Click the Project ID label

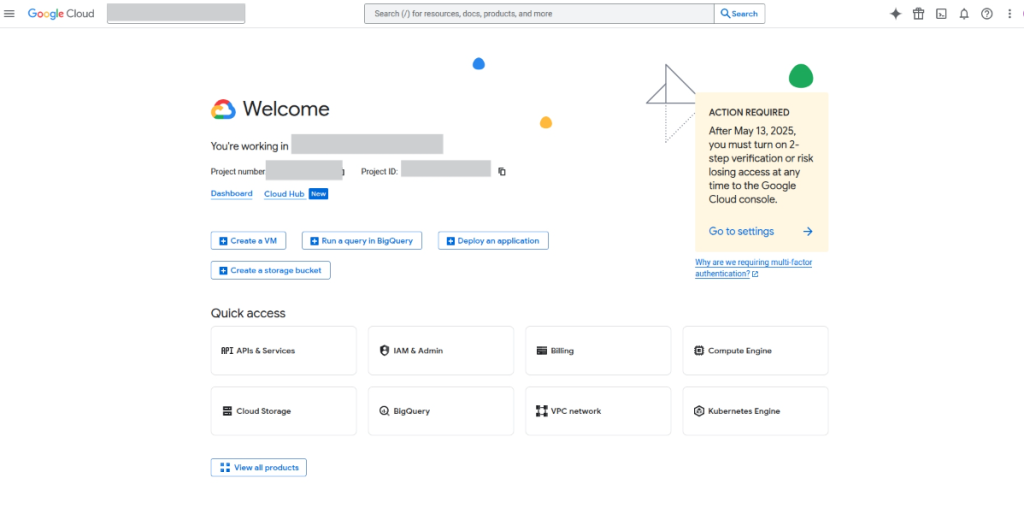point(379,172)
